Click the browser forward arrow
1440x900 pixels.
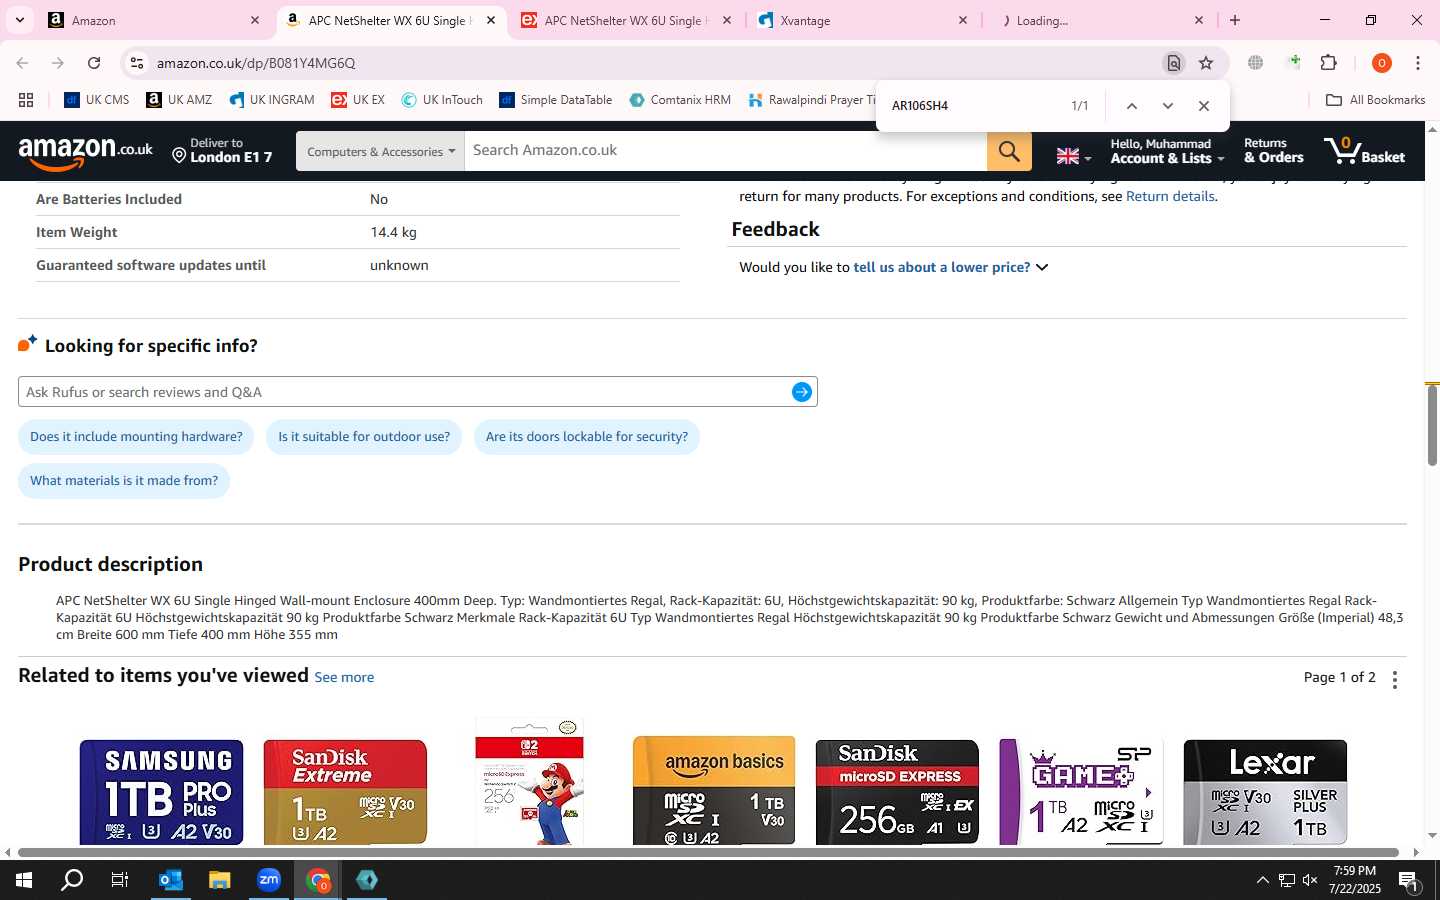(x=58, y=63)
